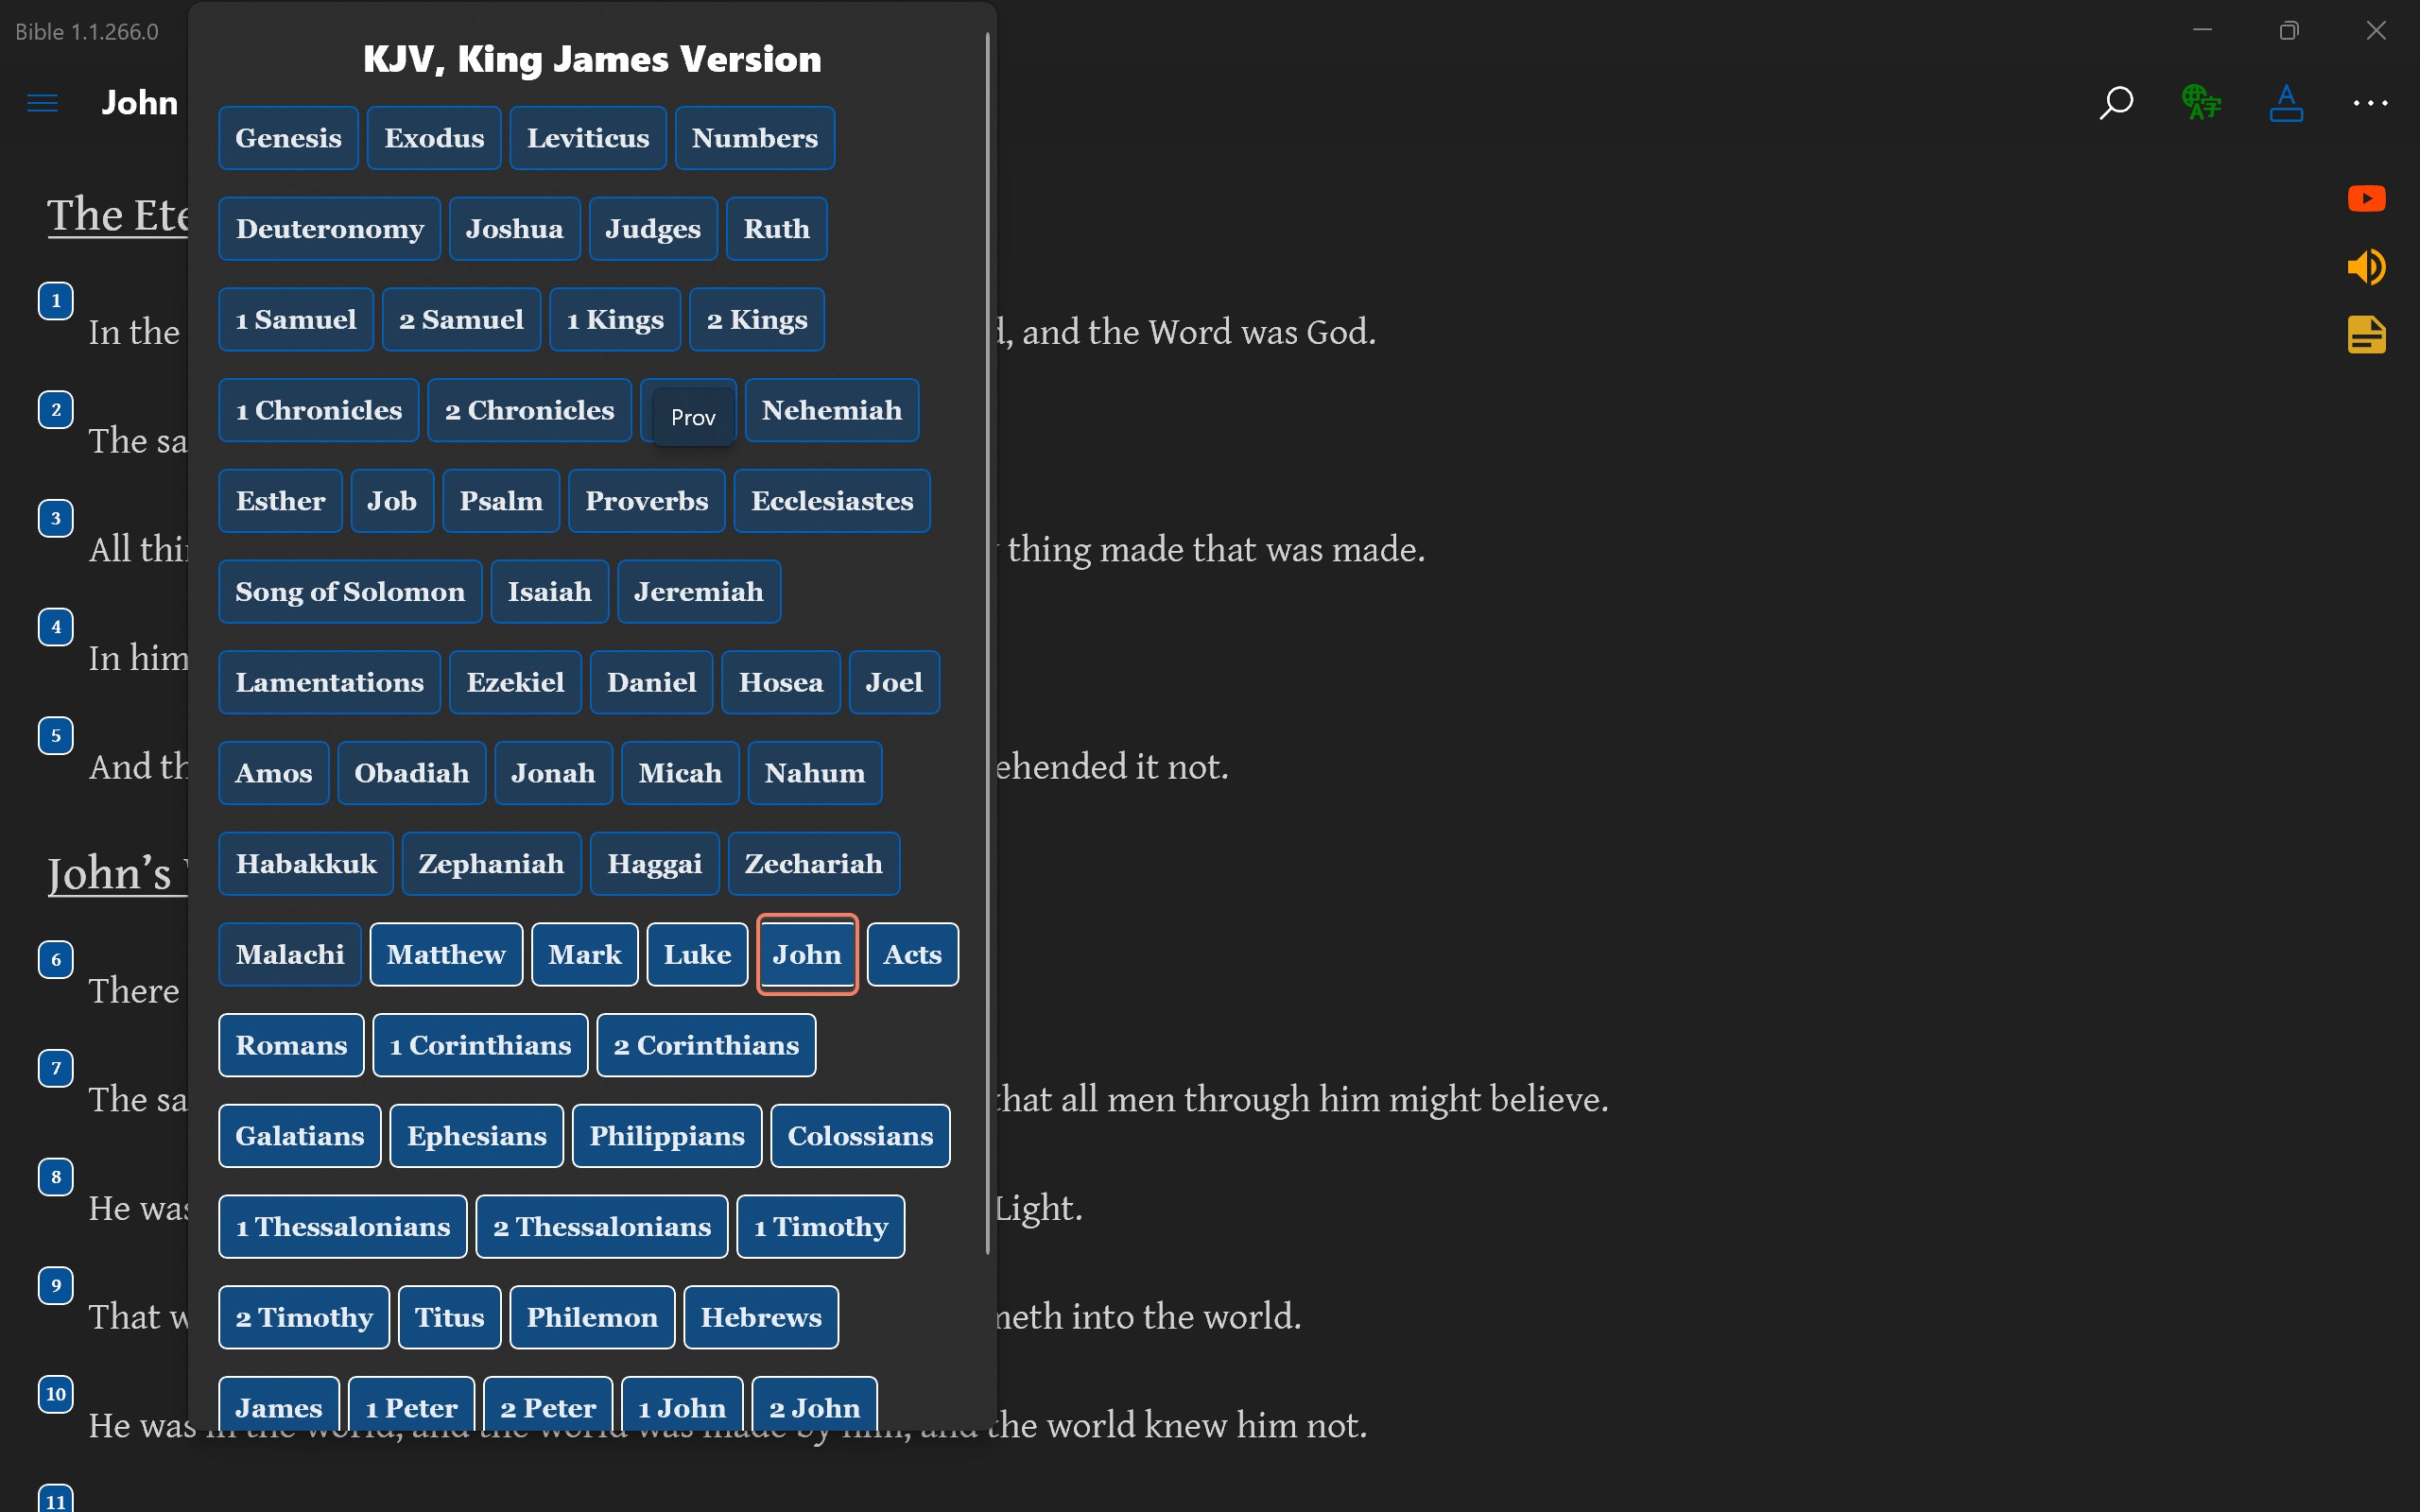Select the book of Acts
Screen dimensions: 2420x1512
911,954
